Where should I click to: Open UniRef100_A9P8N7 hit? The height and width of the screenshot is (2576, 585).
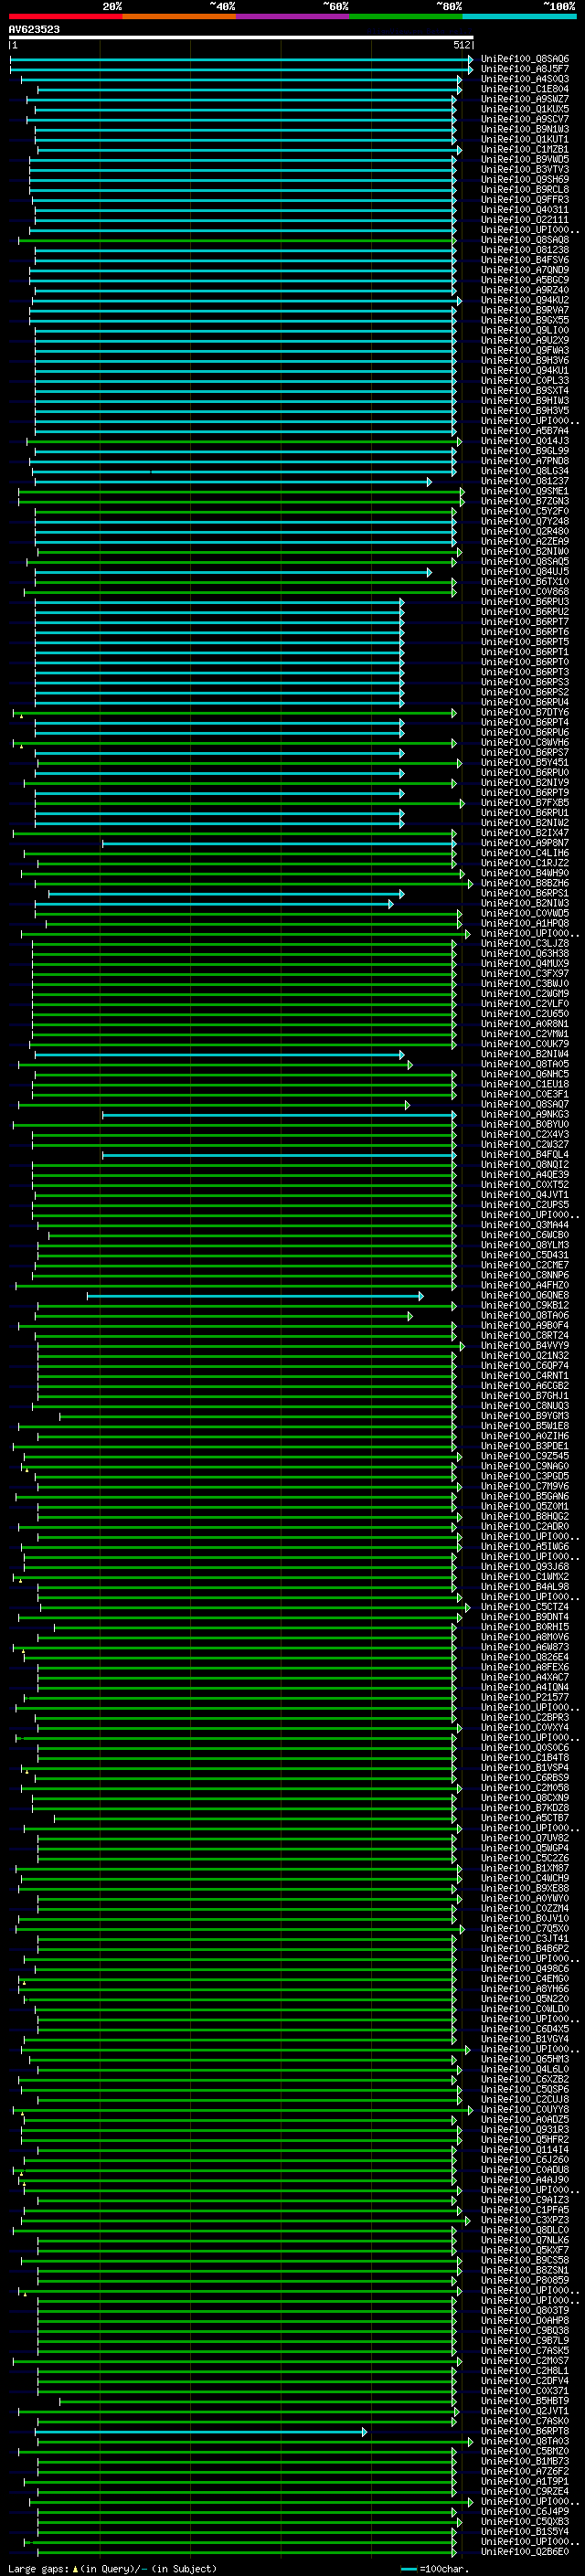524,843
